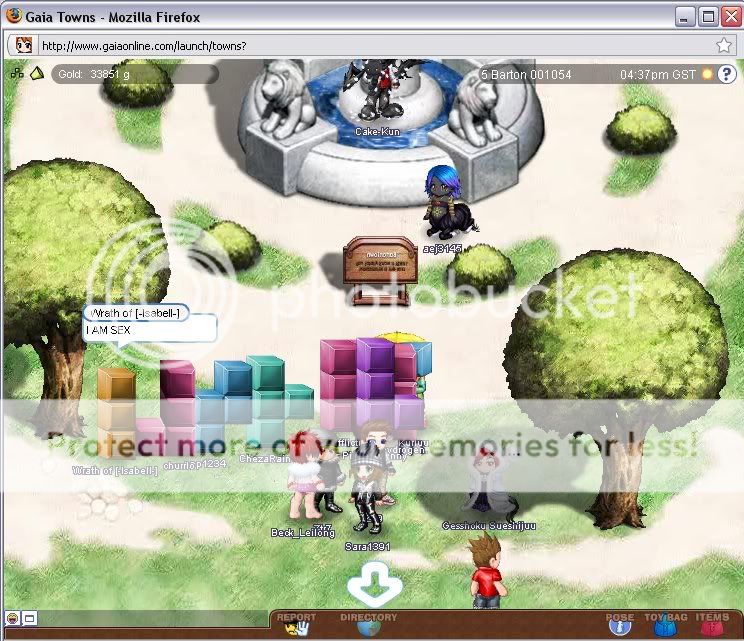Open the chat window icon
This screenshot has width=744, height=641.
tap(29, 618)
